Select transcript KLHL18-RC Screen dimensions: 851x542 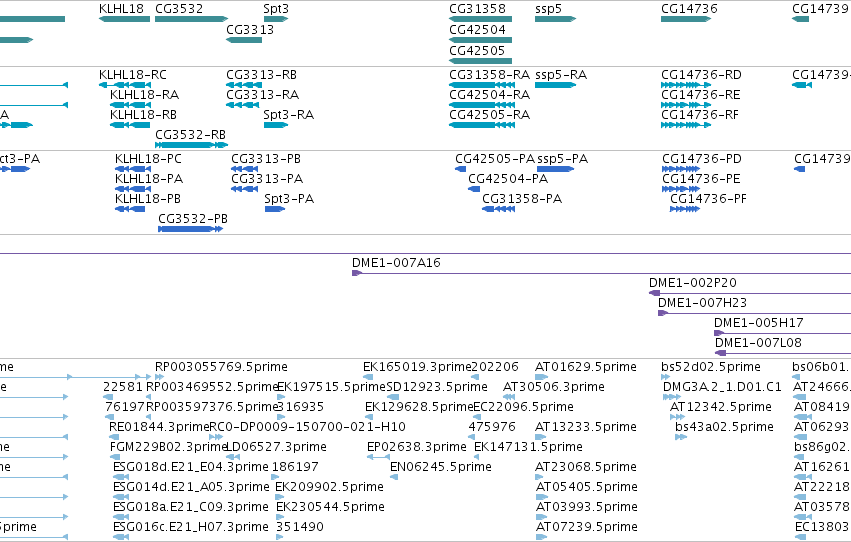[124, 85]
